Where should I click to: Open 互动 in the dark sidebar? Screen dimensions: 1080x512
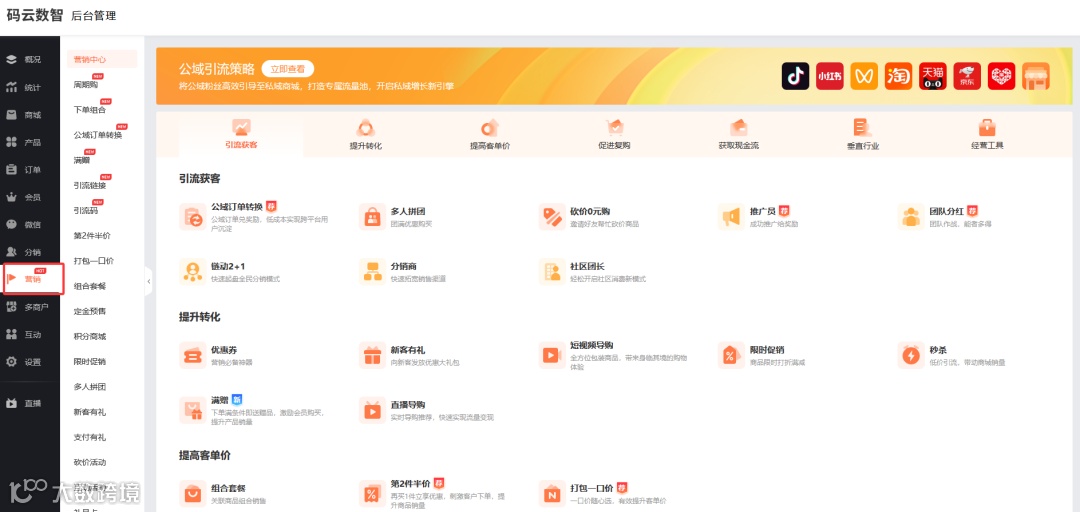point(23,334)
